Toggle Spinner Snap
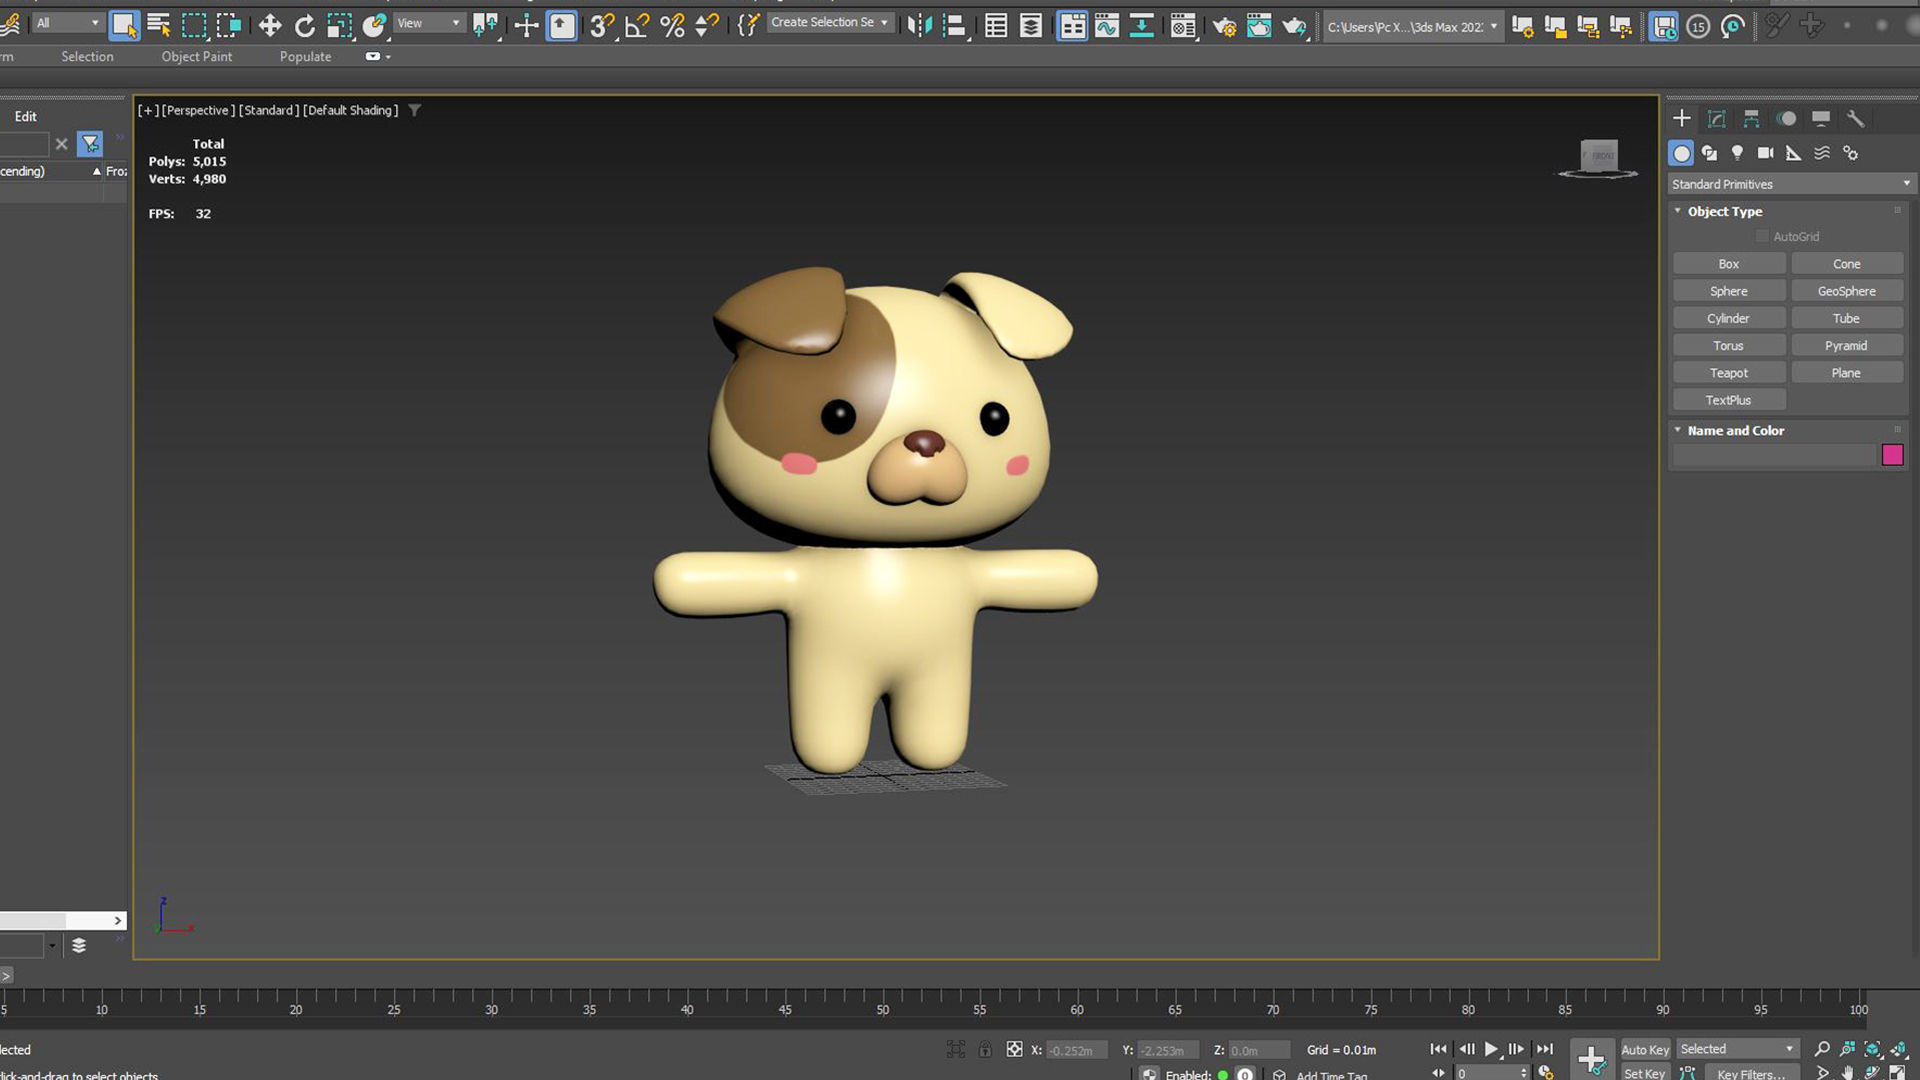This screenshot has height=1080, width=1920. 707,25
